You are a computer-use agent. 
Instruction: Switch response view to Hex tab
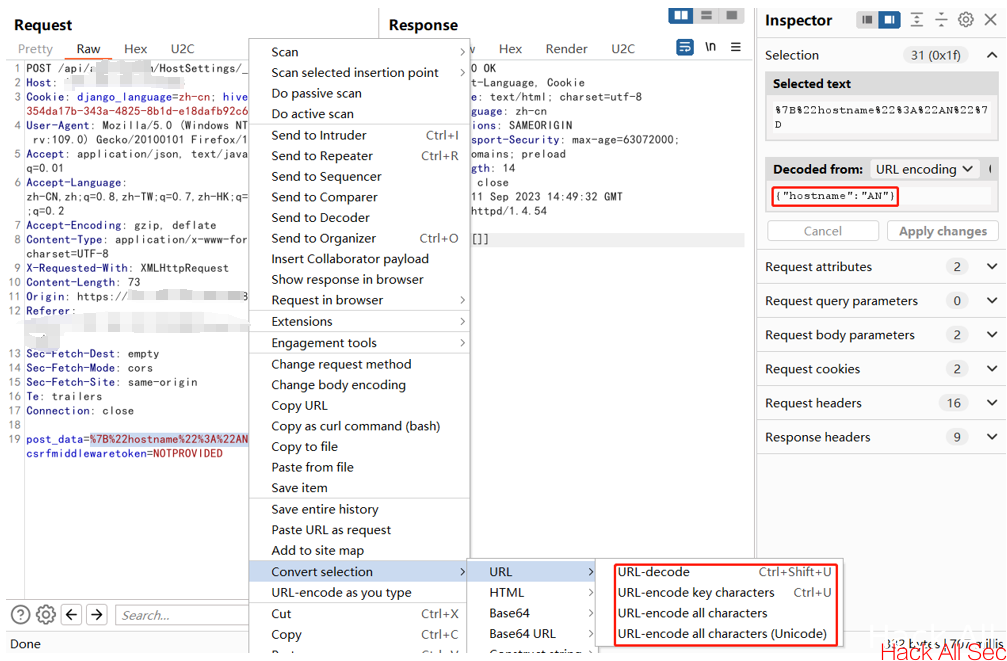click(511, 49)
